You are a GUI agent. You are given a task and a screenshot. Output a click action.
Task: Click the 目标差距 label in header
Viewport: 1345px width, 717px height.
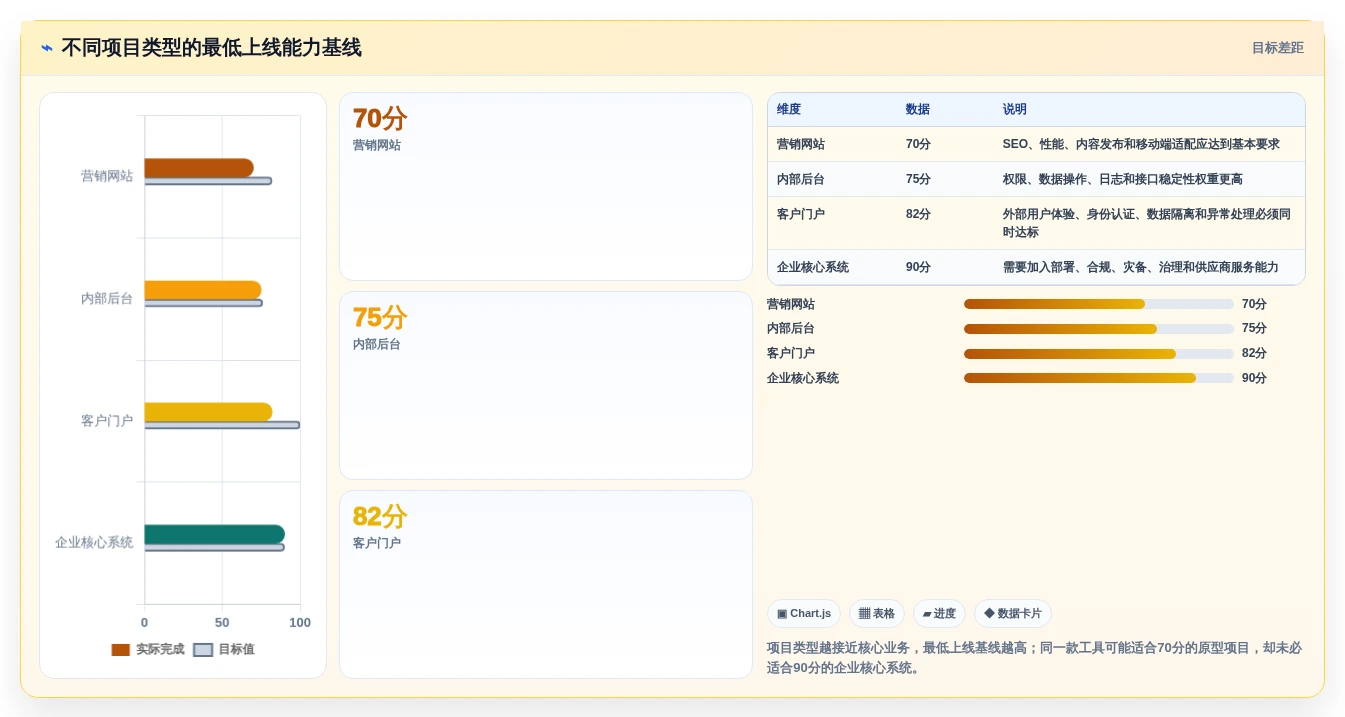1277,48
